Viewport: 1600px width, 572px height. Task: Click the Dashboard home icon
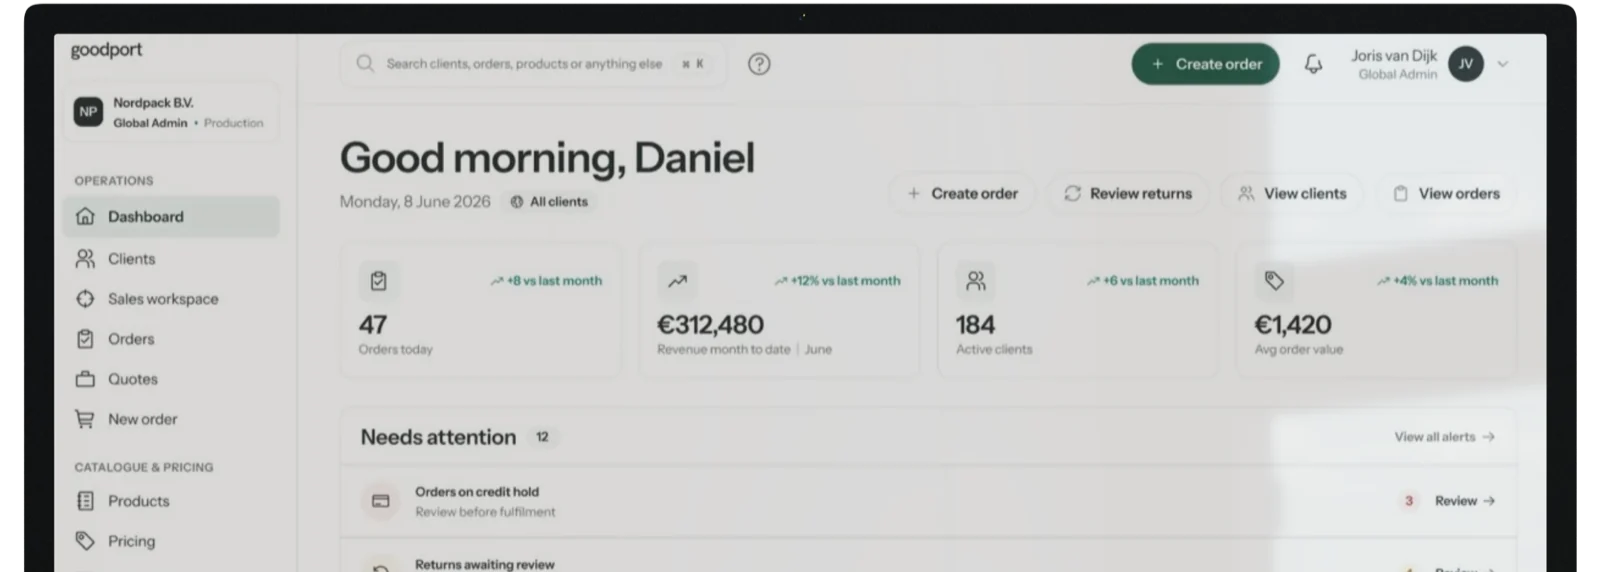(x=85, y=216)
